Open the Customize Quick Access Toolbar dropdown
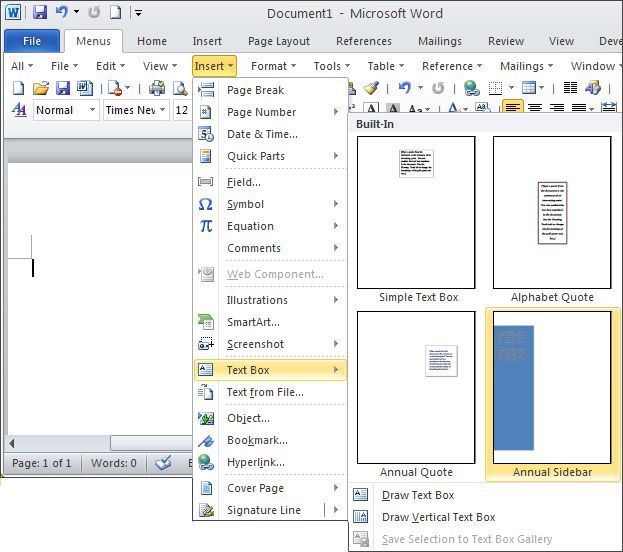 point(138,13)
